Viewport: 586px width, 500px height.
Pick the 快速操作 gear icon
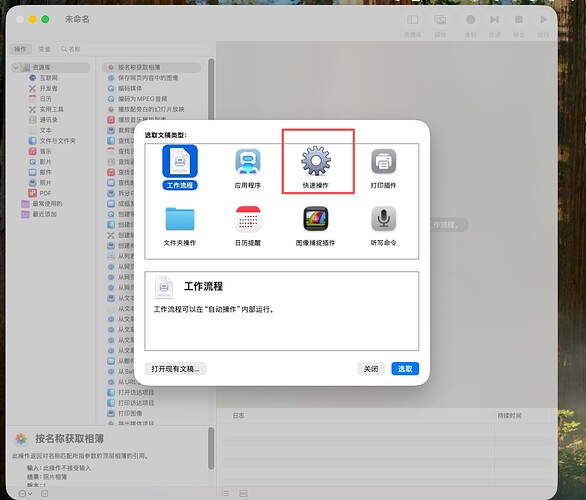click(x=316, y=161)
